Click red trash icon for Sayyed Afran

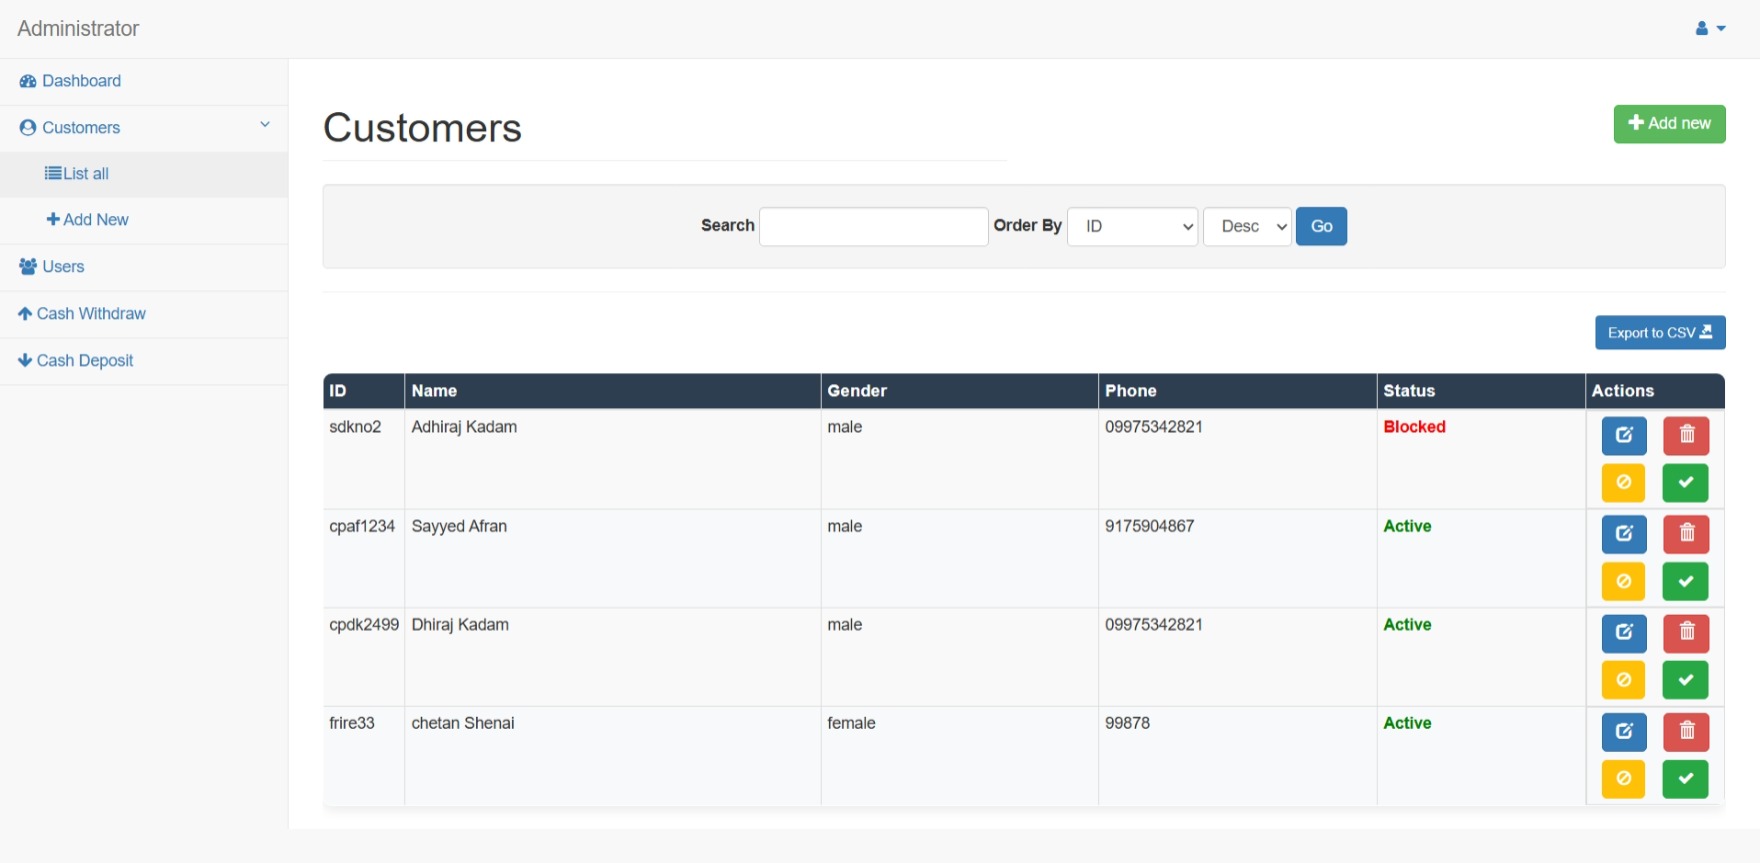pos(1686,534)
